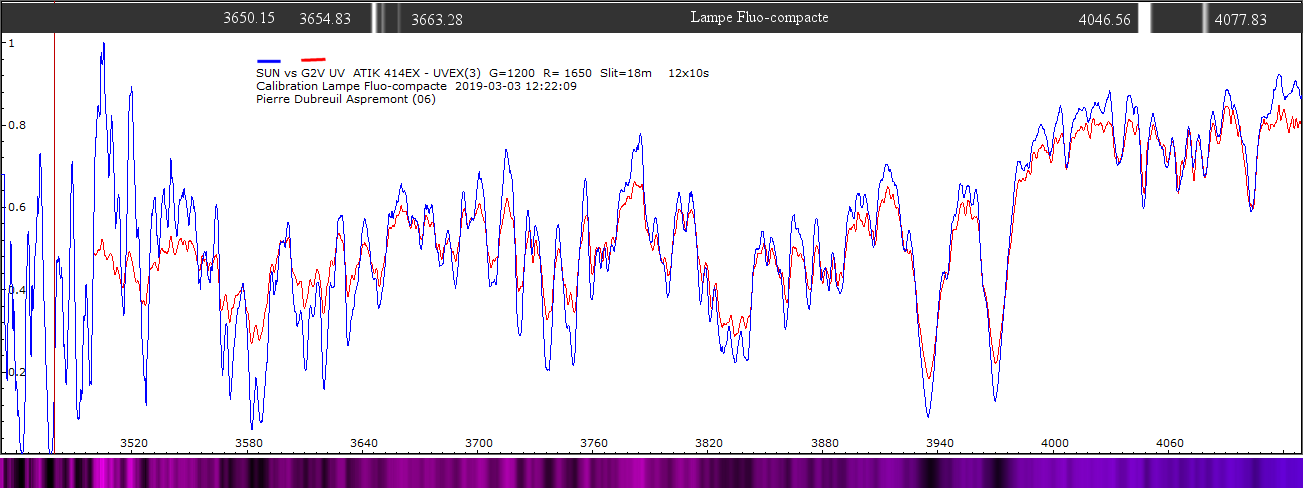Click the Lampe Fluo-compacte title in top strip
The height and width of the screenshot is (490, 1303).
[x=760, y=18]
